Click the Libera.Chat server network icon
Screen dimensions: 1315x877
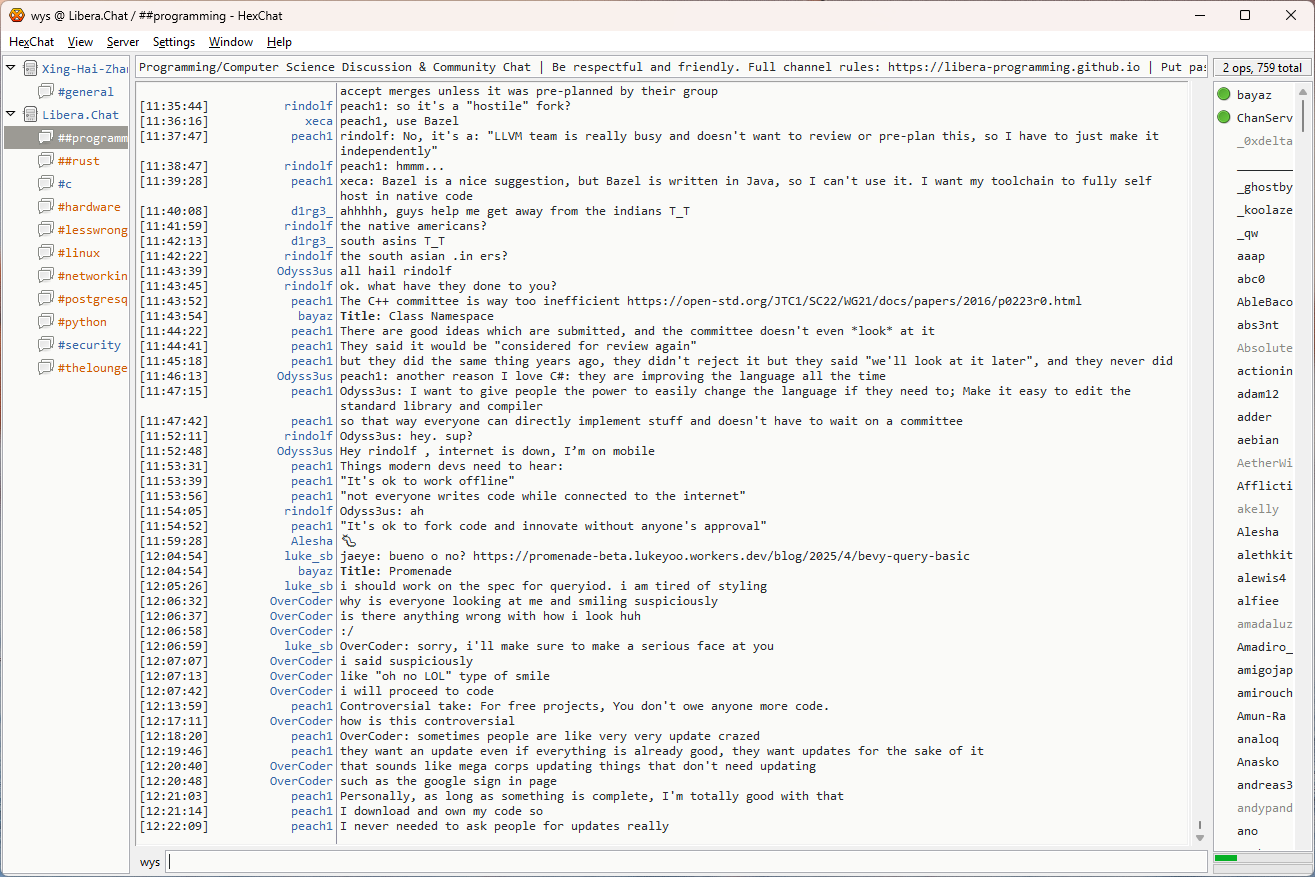point(31,115)
